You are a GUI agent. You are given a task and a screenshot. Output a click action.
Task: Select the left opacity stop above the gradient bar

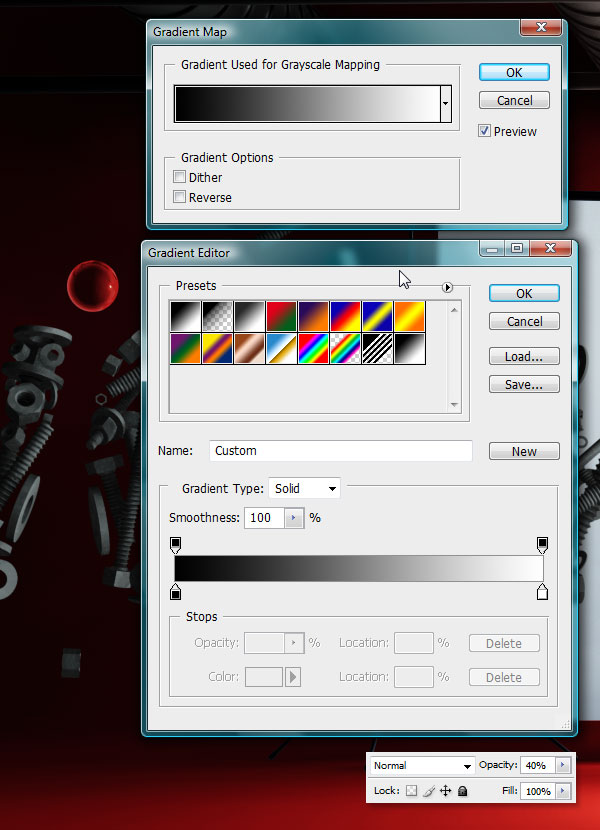175,545
